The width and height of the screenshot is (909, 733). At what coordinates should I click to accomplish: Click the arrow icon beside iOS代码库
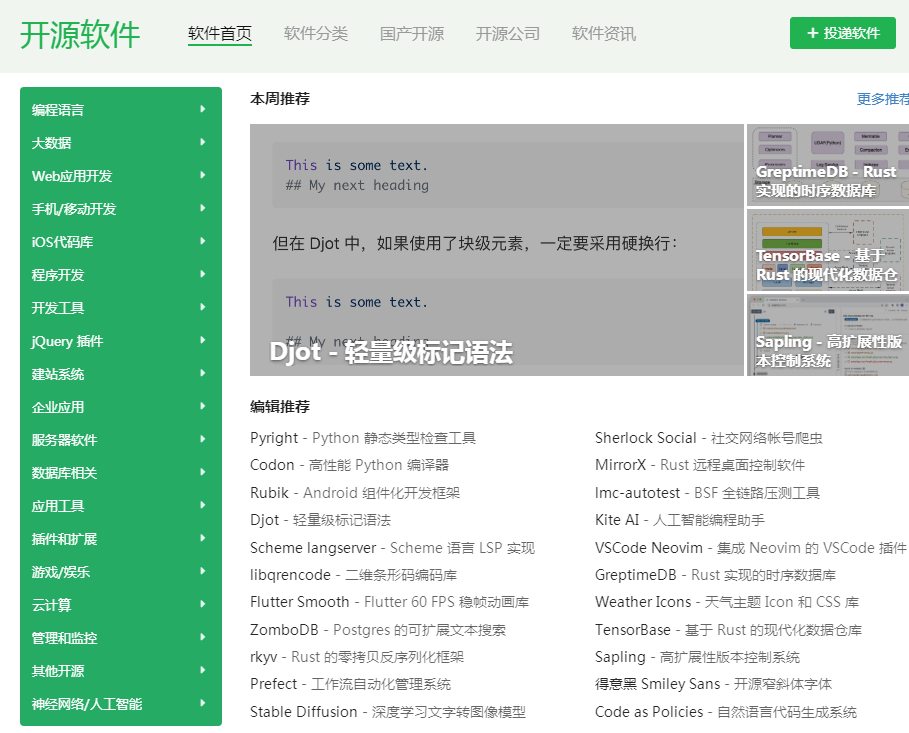pos(203,241)
